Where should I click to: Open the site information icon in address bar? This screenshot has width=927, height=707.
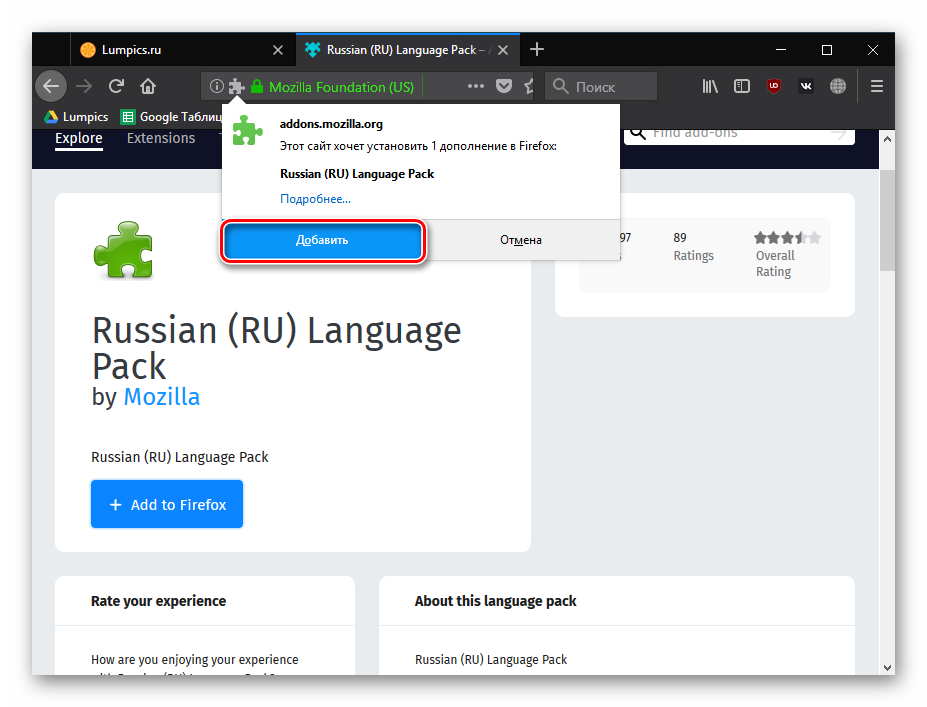(216, 87)
